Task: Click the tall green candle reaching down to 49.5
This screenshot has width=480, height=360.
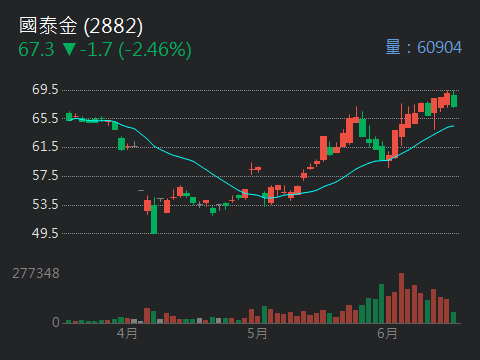Action: coord(154,215)
